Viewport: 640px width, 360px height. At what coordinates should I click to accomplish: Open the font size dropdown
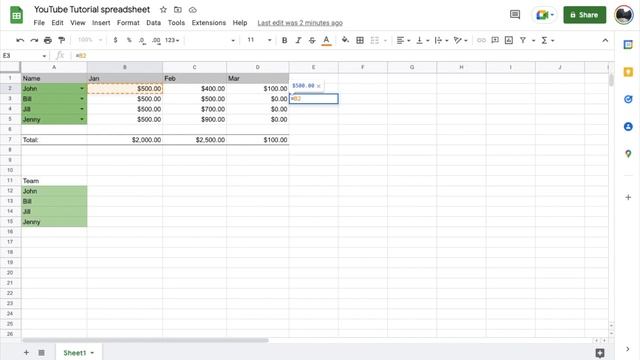[x=259, y=40]
